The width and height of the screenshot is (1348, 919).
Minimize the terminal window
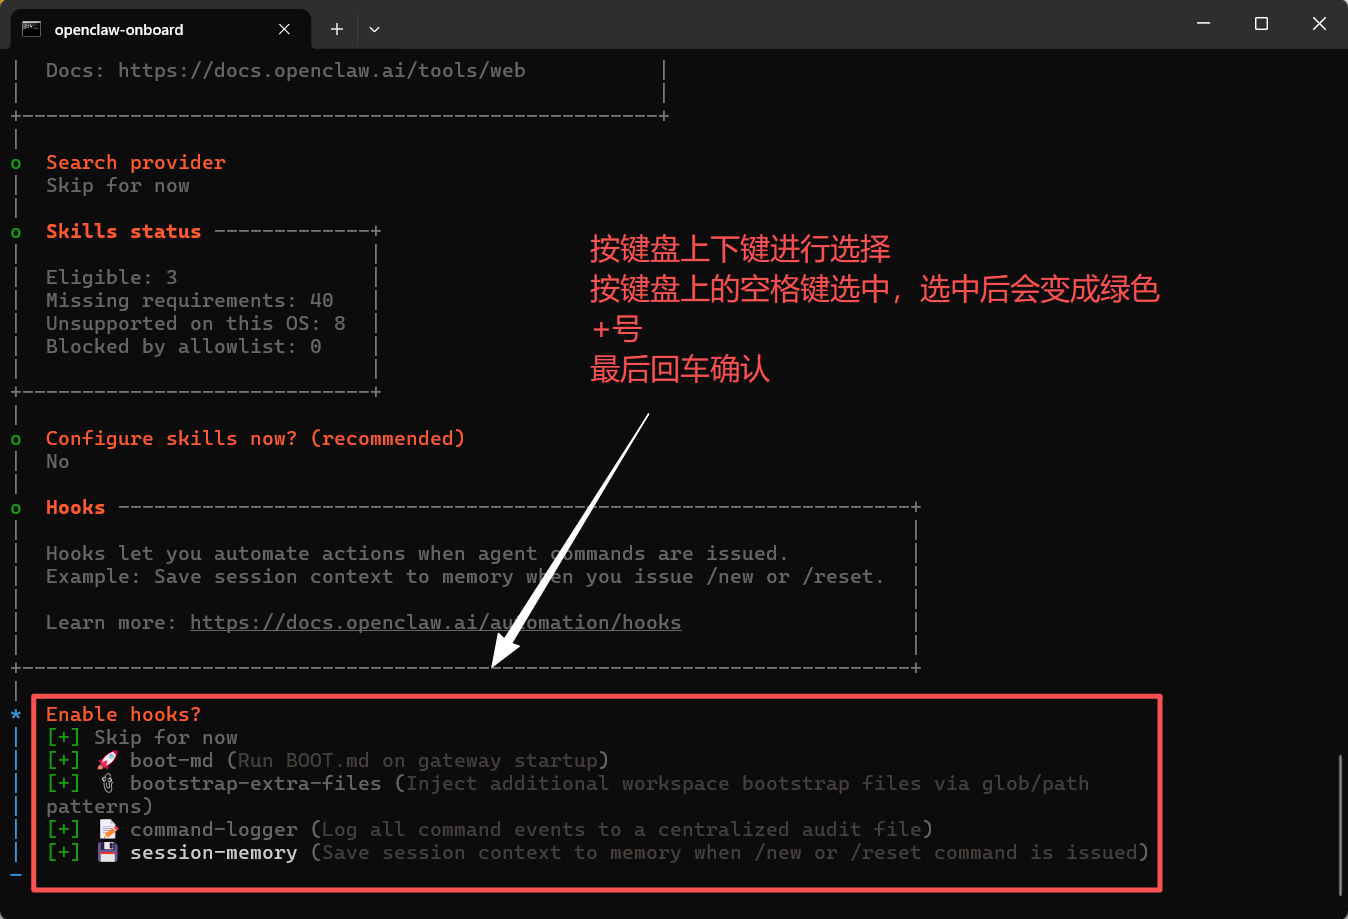pyautogui.click(x=1203, y=24)
